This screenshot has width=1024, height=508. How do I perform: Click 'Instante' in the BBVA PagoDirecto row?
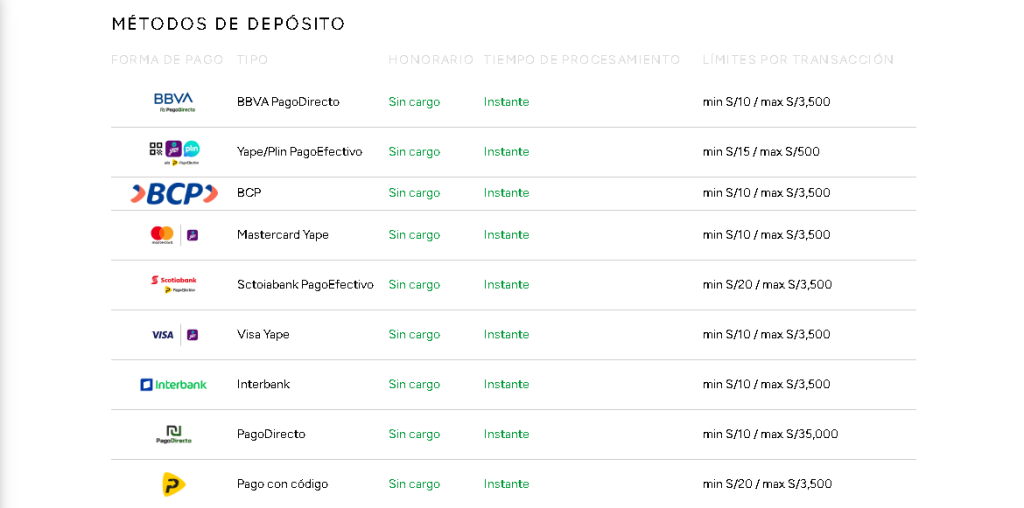pyautogui.click(x=506, y=102)
